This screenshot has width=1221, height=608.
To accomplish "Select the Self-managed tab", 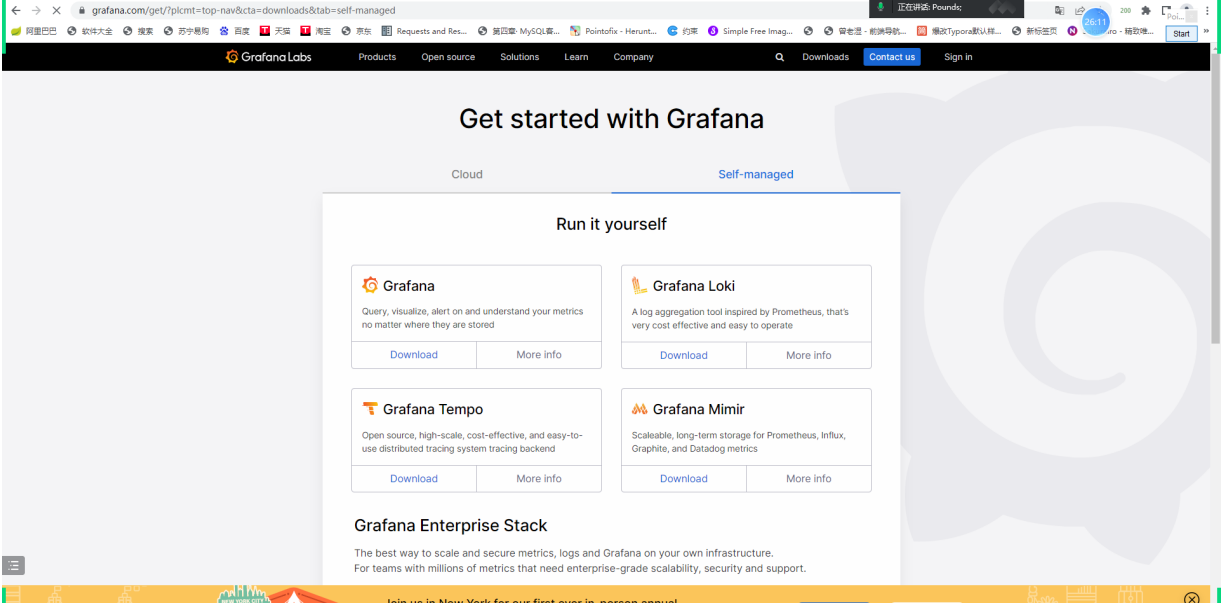I will click(x=756, y=174).
